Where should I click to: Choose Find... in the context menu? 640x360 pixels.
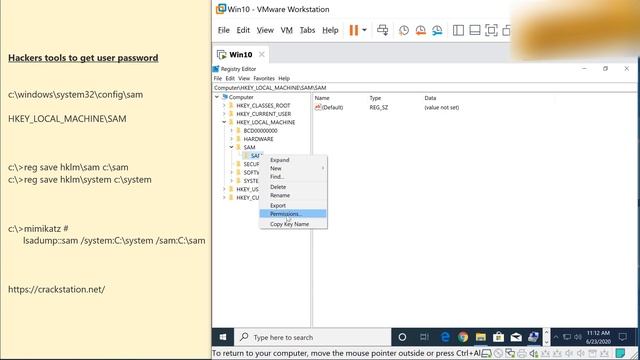click(293, 177)
